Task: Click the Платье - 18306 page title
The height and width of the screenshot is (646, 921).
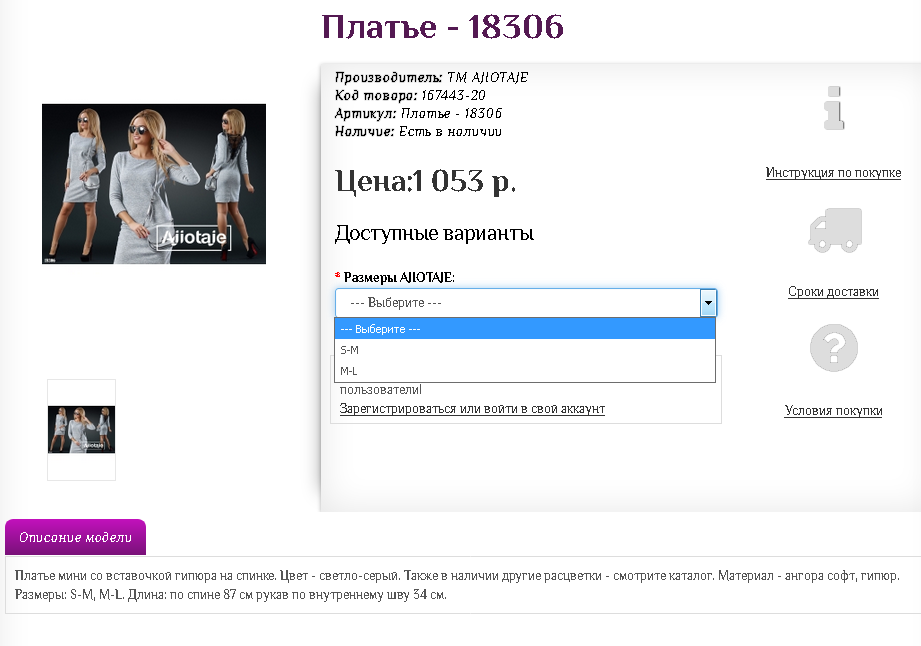Action: [x=443, y=27]
